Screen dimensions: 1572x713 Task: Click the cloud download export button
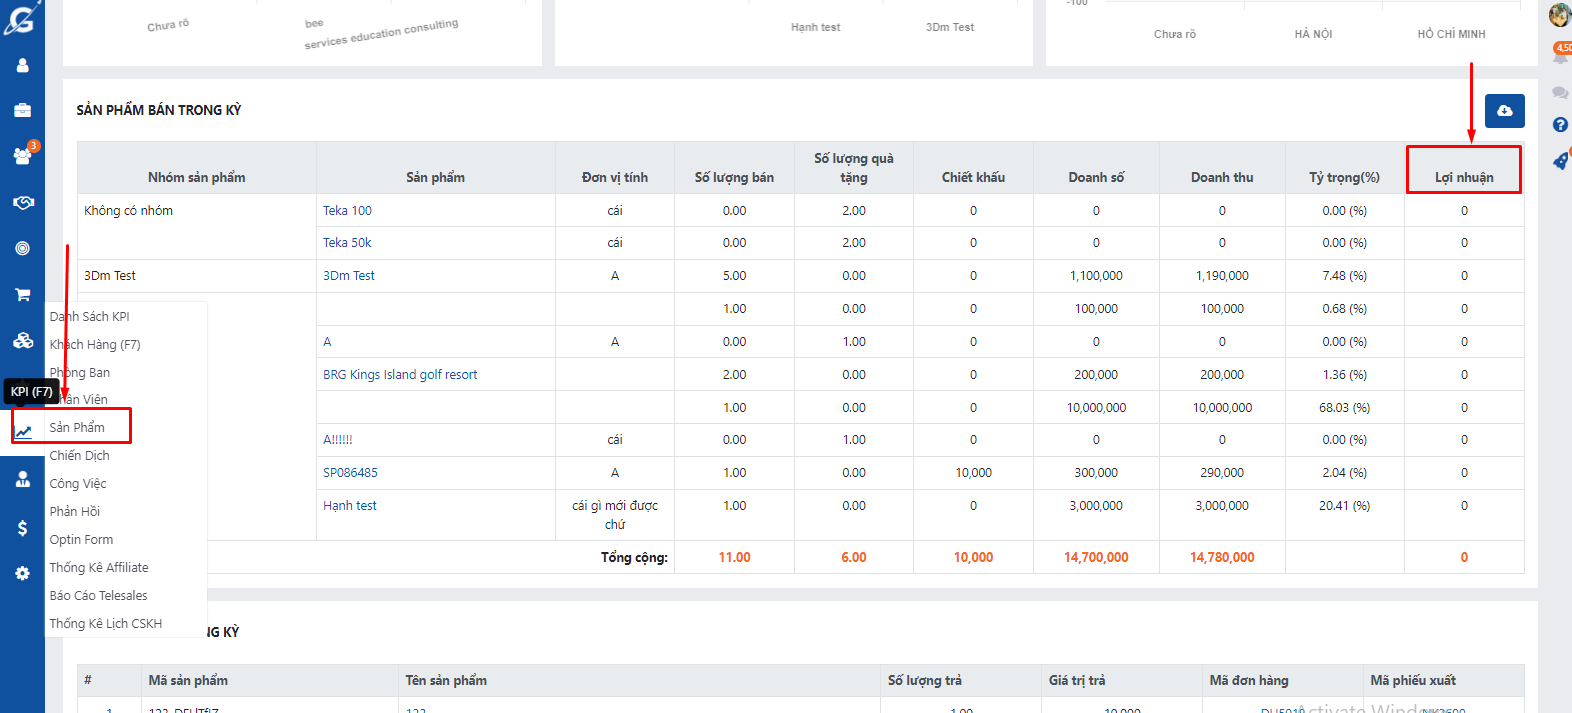pos(1504,111)
